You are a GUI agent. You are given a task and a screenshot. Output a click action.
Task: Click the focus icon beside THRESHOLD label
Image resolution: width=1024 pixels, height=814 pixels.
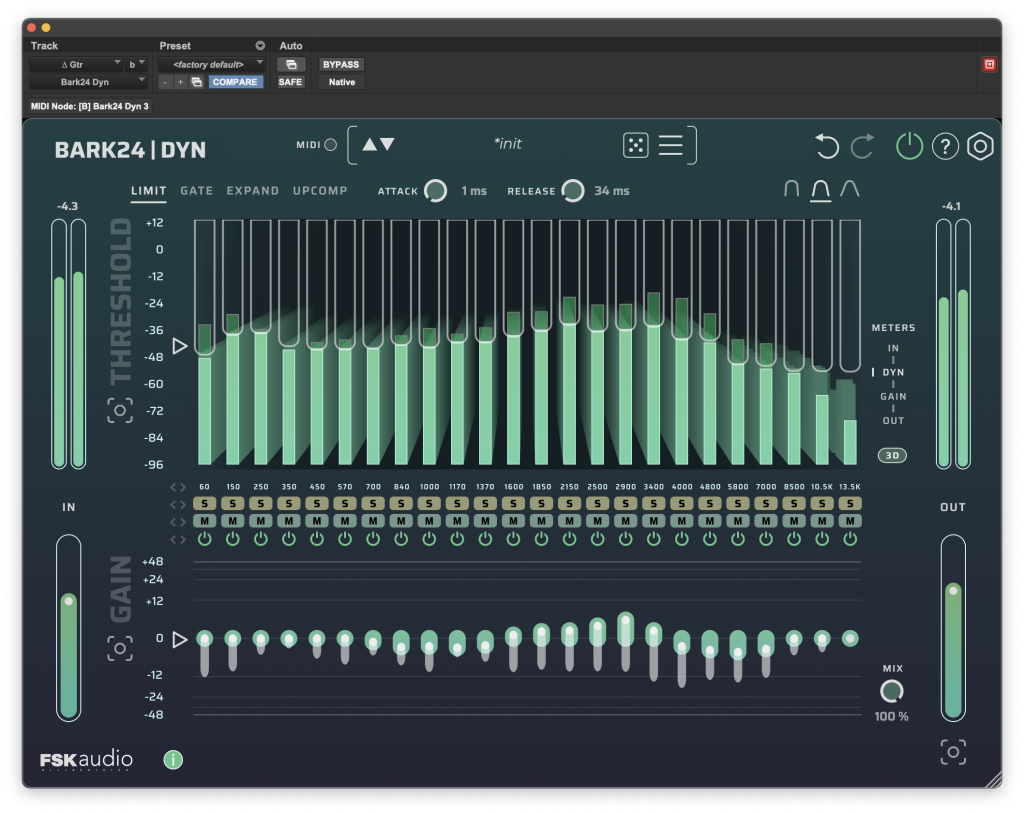[x=120, y=410]
